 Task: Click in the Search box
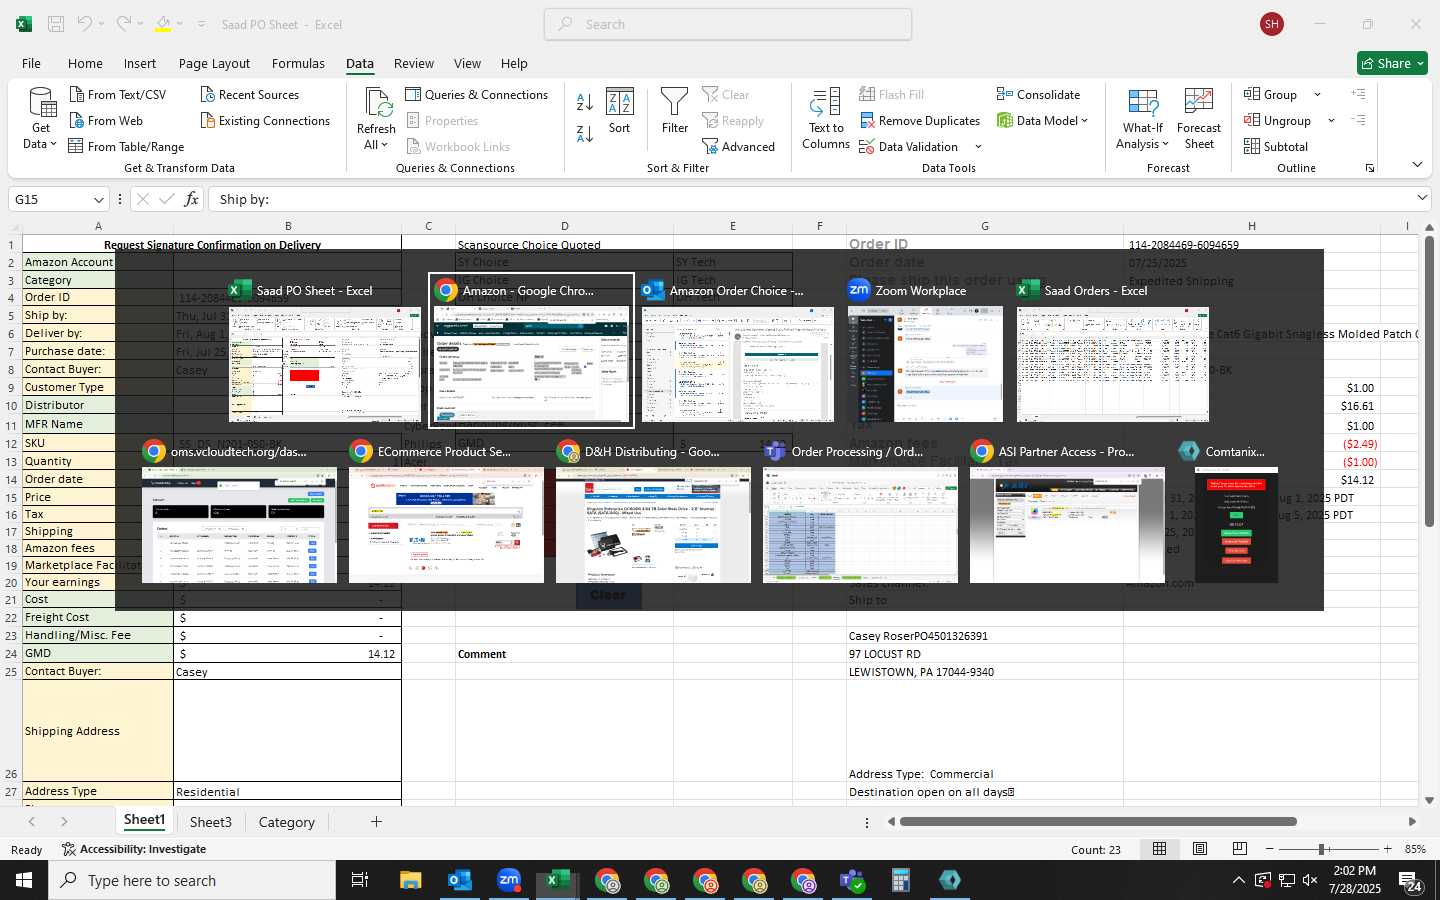click(x=728, y=24)
